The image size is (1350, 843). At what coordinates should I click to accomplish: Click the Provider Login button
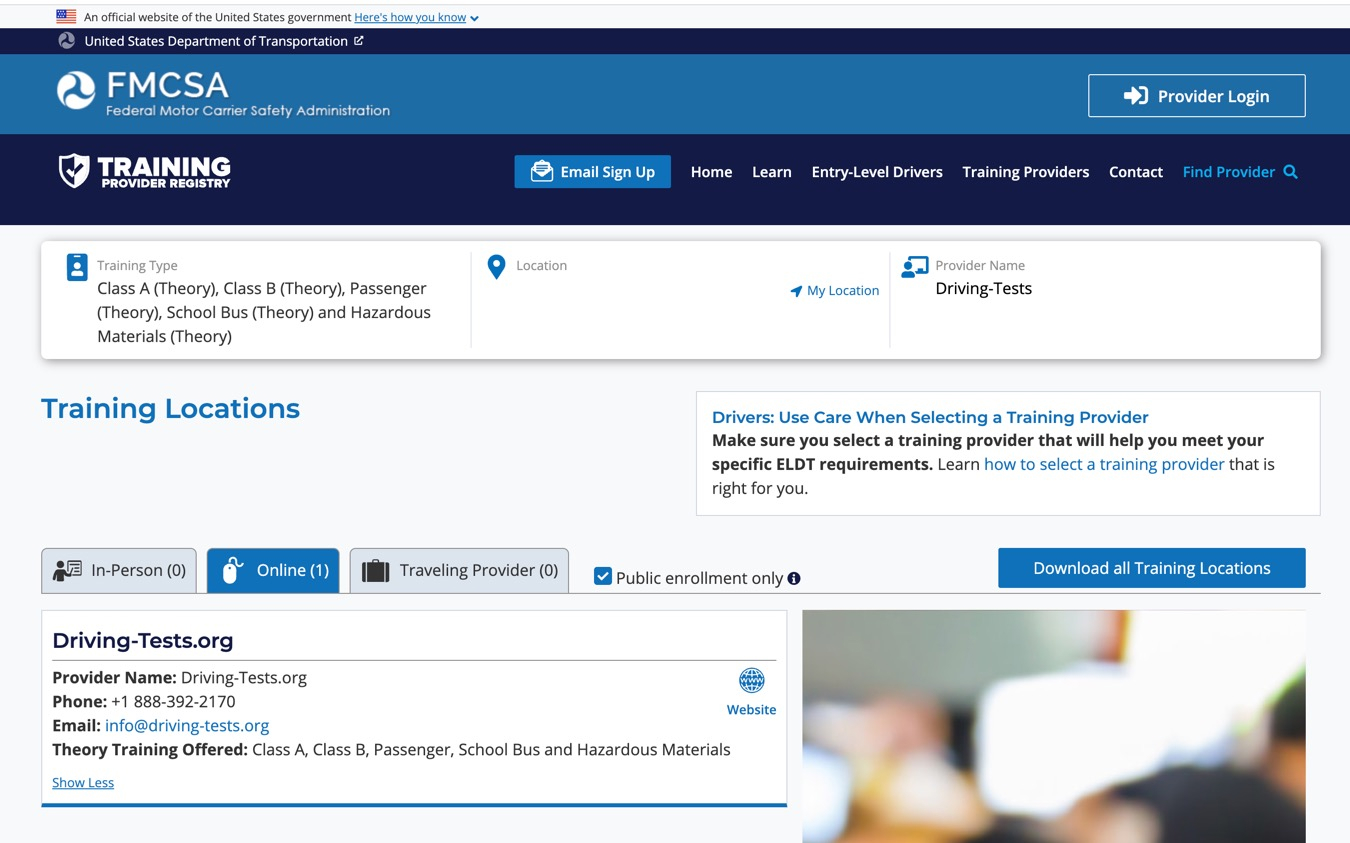click(1196, 96)
